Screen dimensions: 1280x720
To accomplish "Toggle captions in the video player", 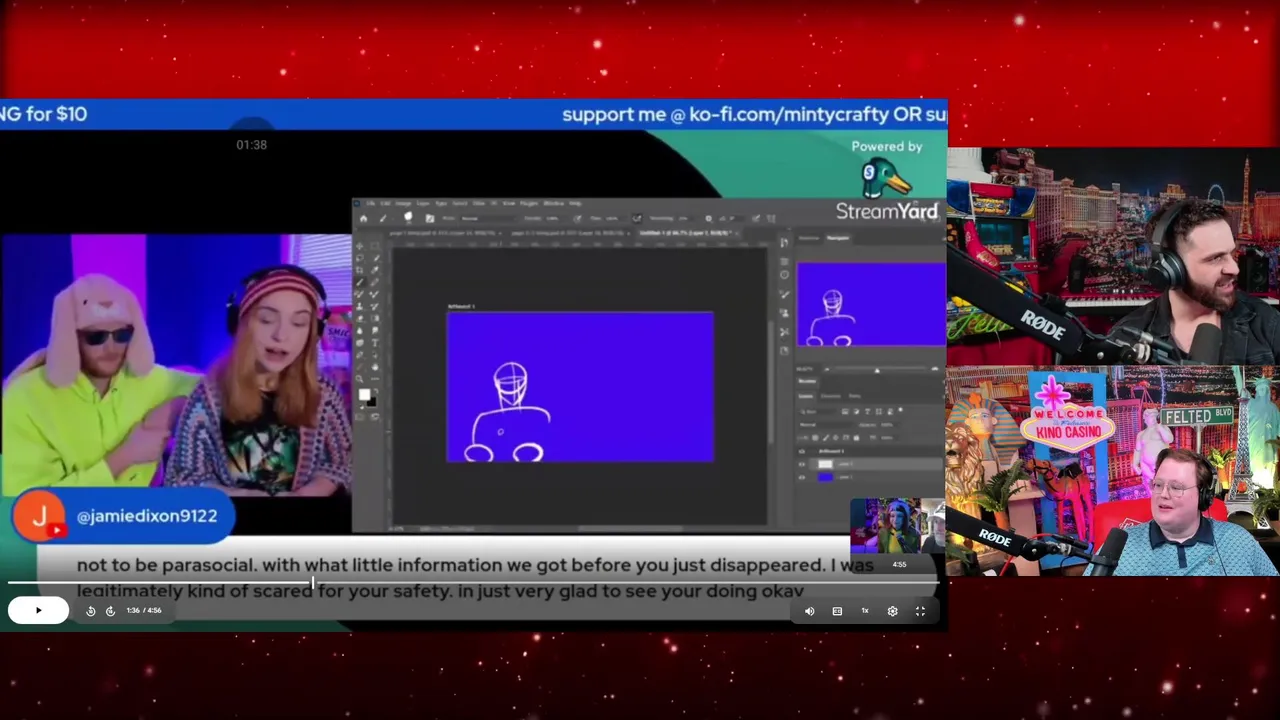I will coord(837,611).
